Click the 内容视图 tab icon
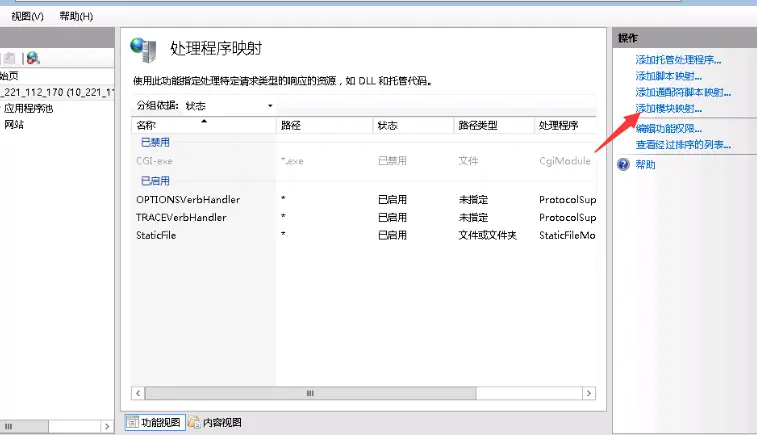The height and width of the screenshot is (435, 757). [x=194, y=422]
